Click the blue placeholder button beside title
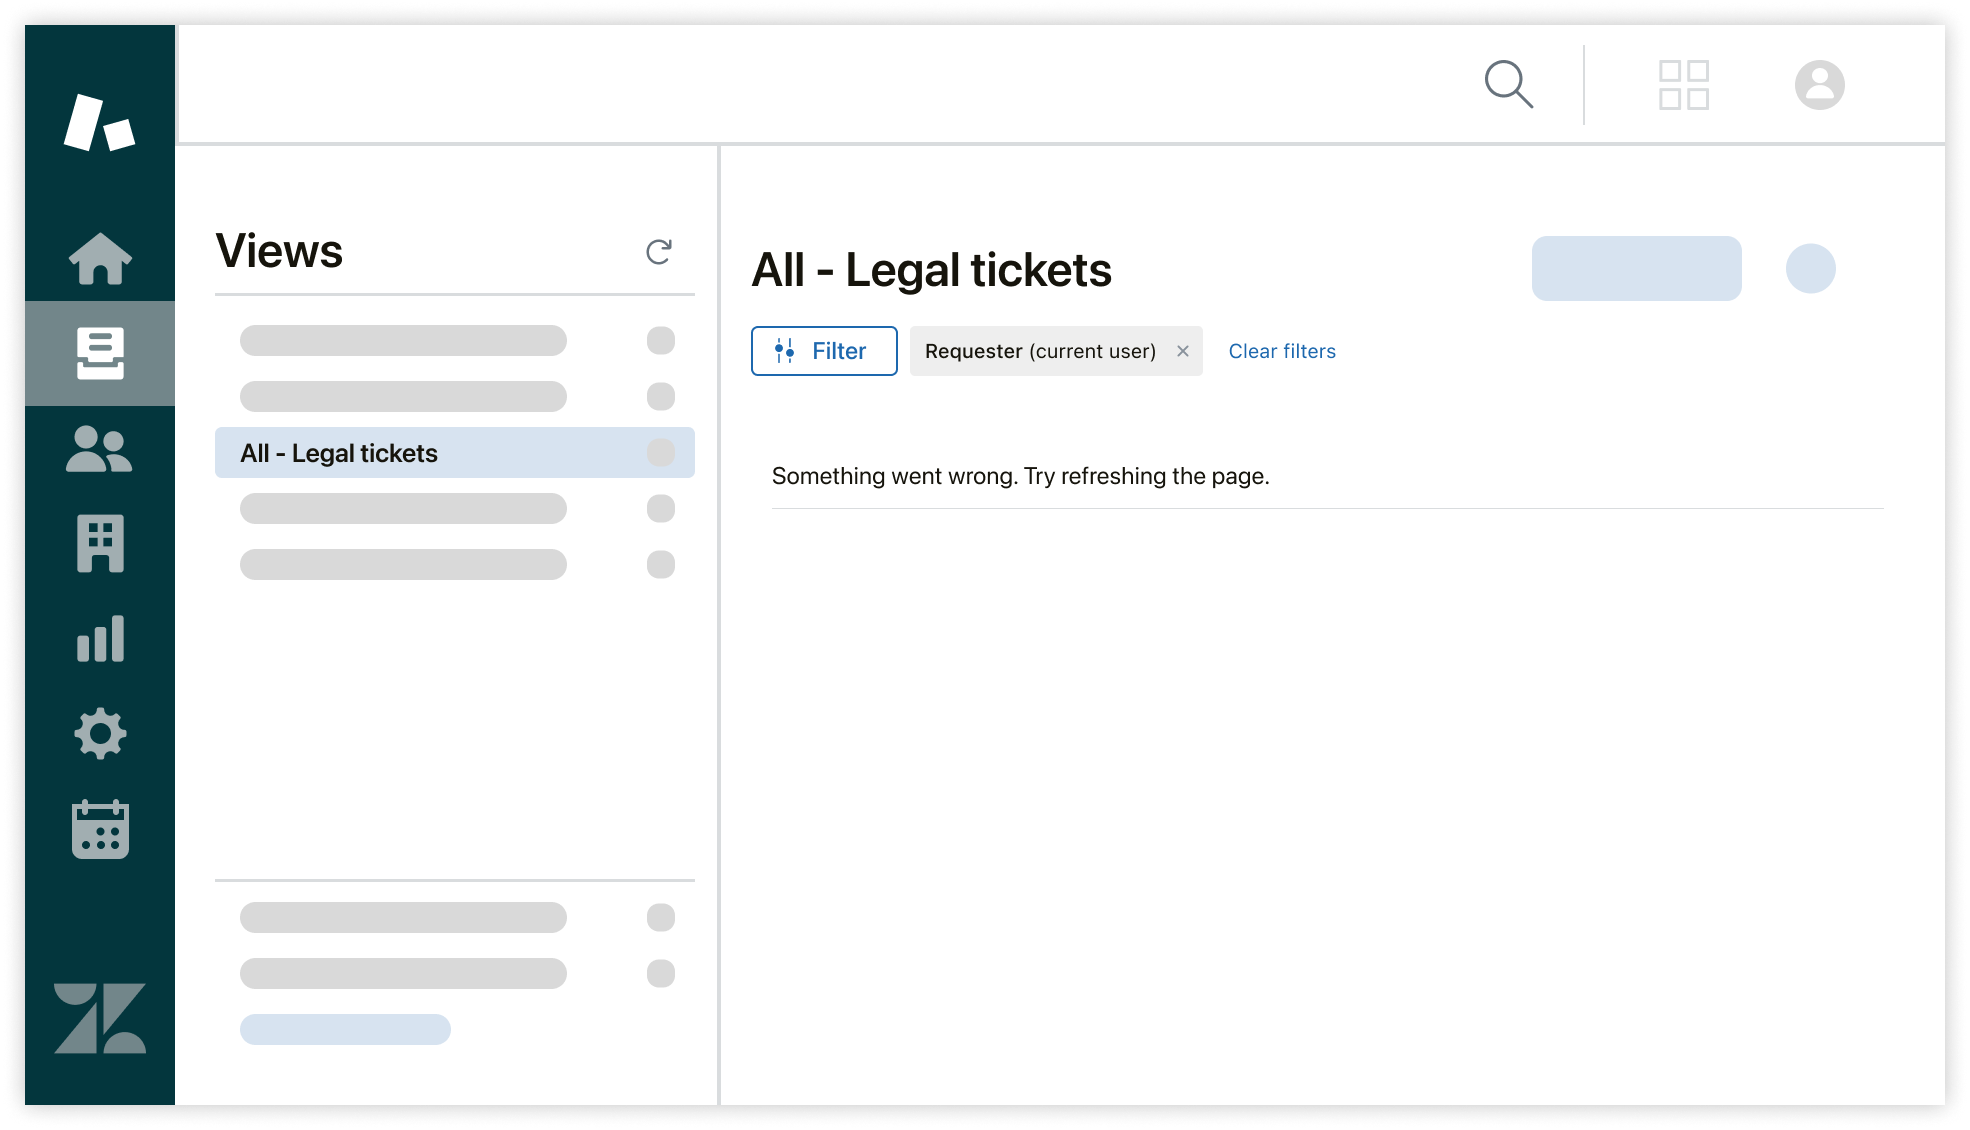This screenshot has height=1130, width=1970. coord(1636,268)
